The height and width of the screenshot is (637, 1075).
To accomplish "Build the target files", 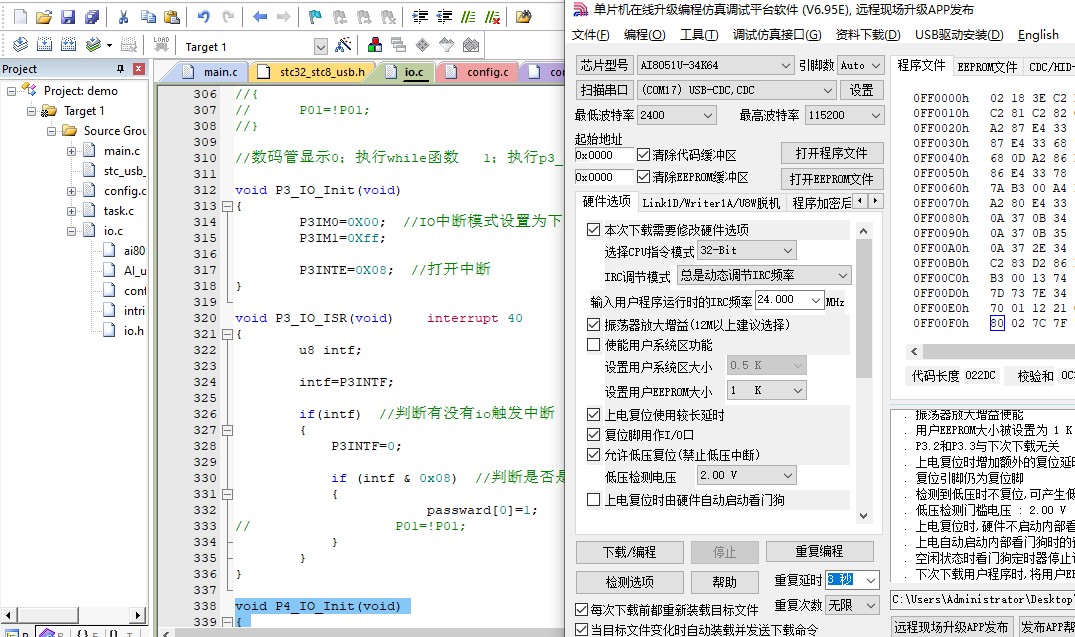I will (x=45, y=45).
